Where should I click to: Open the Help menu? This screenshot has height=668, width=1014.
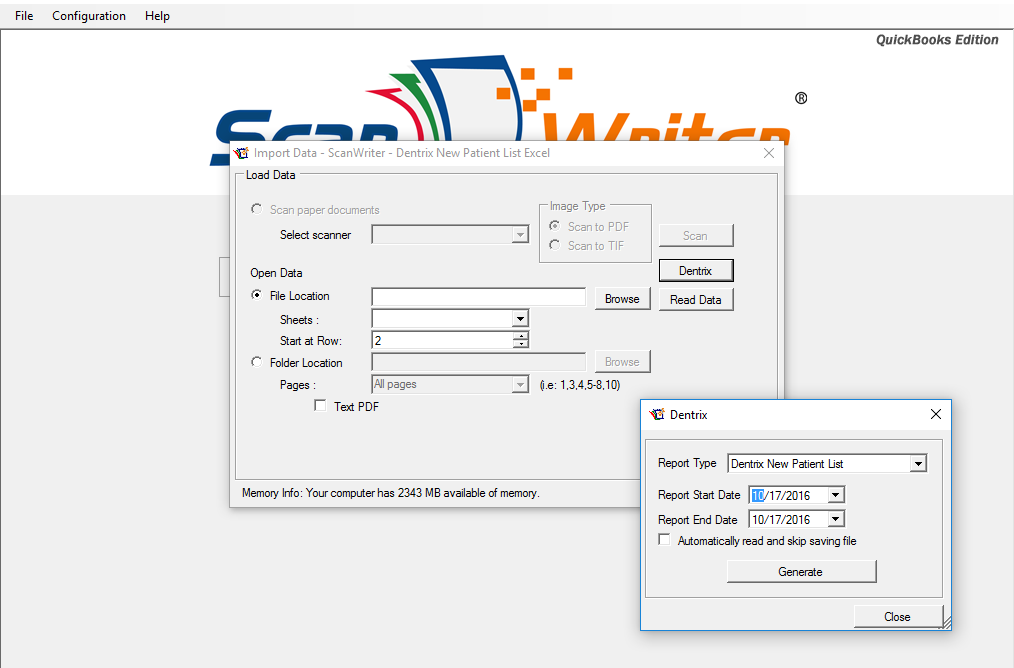pos(157,16)
